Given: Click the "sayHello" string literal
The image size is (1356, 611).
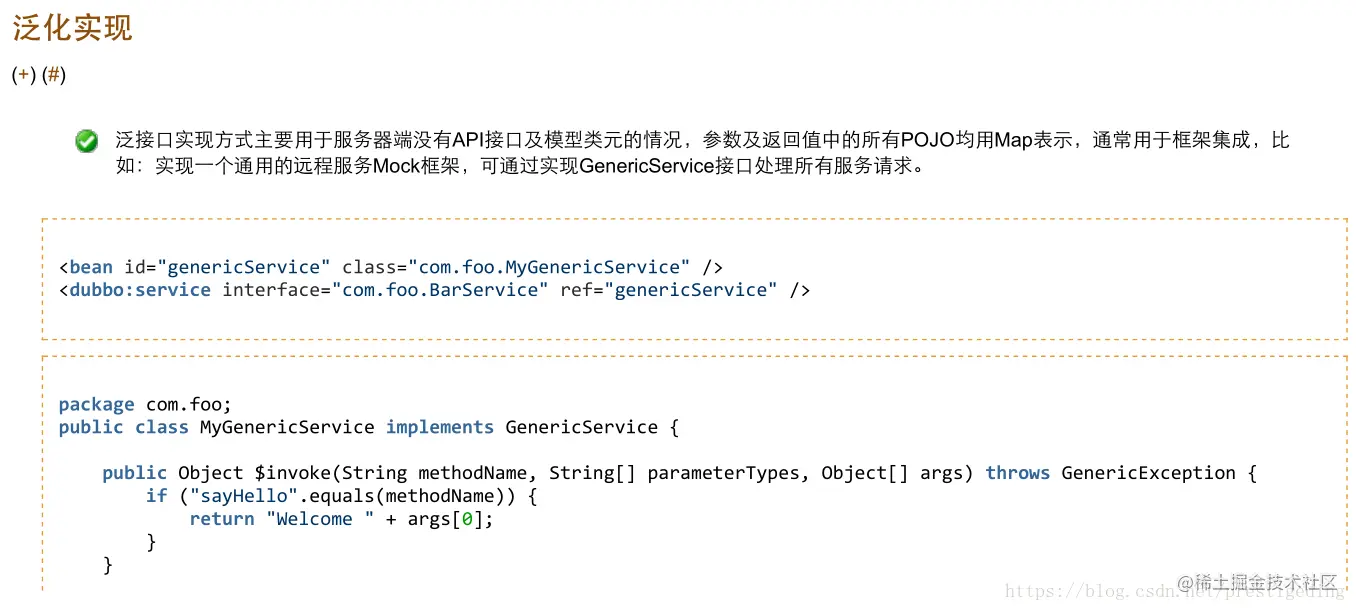Looking at the screenshot, I should click(233, 496).
